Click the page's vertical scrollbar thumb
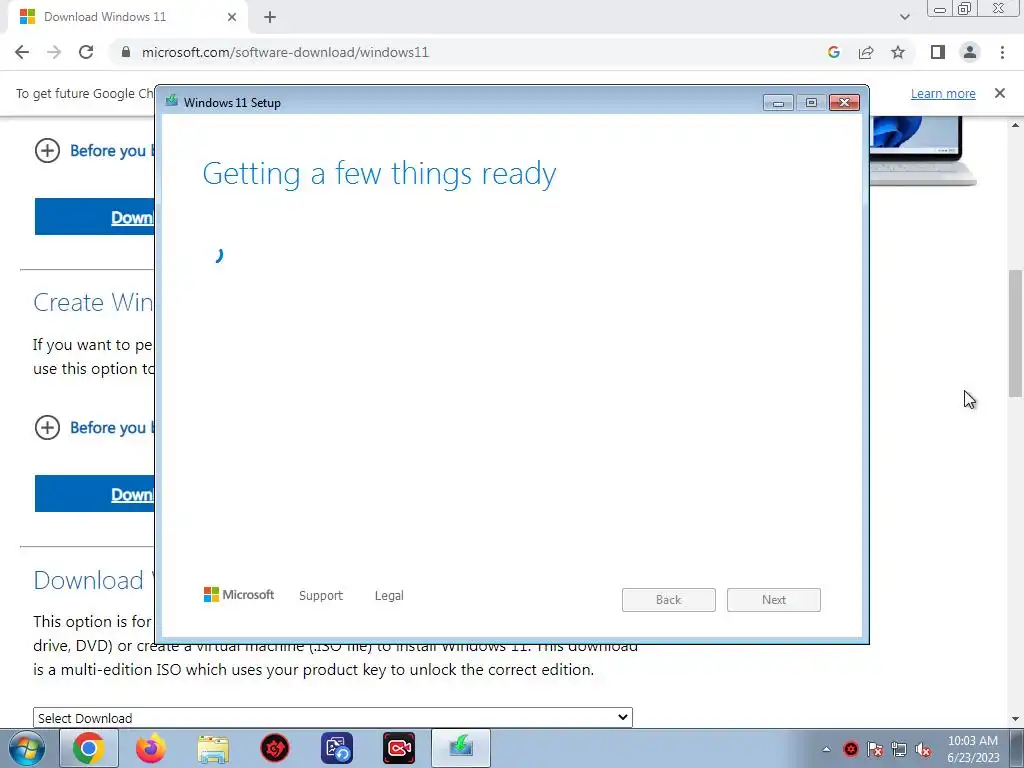The image size is (1024, 768). [1016, 333]
